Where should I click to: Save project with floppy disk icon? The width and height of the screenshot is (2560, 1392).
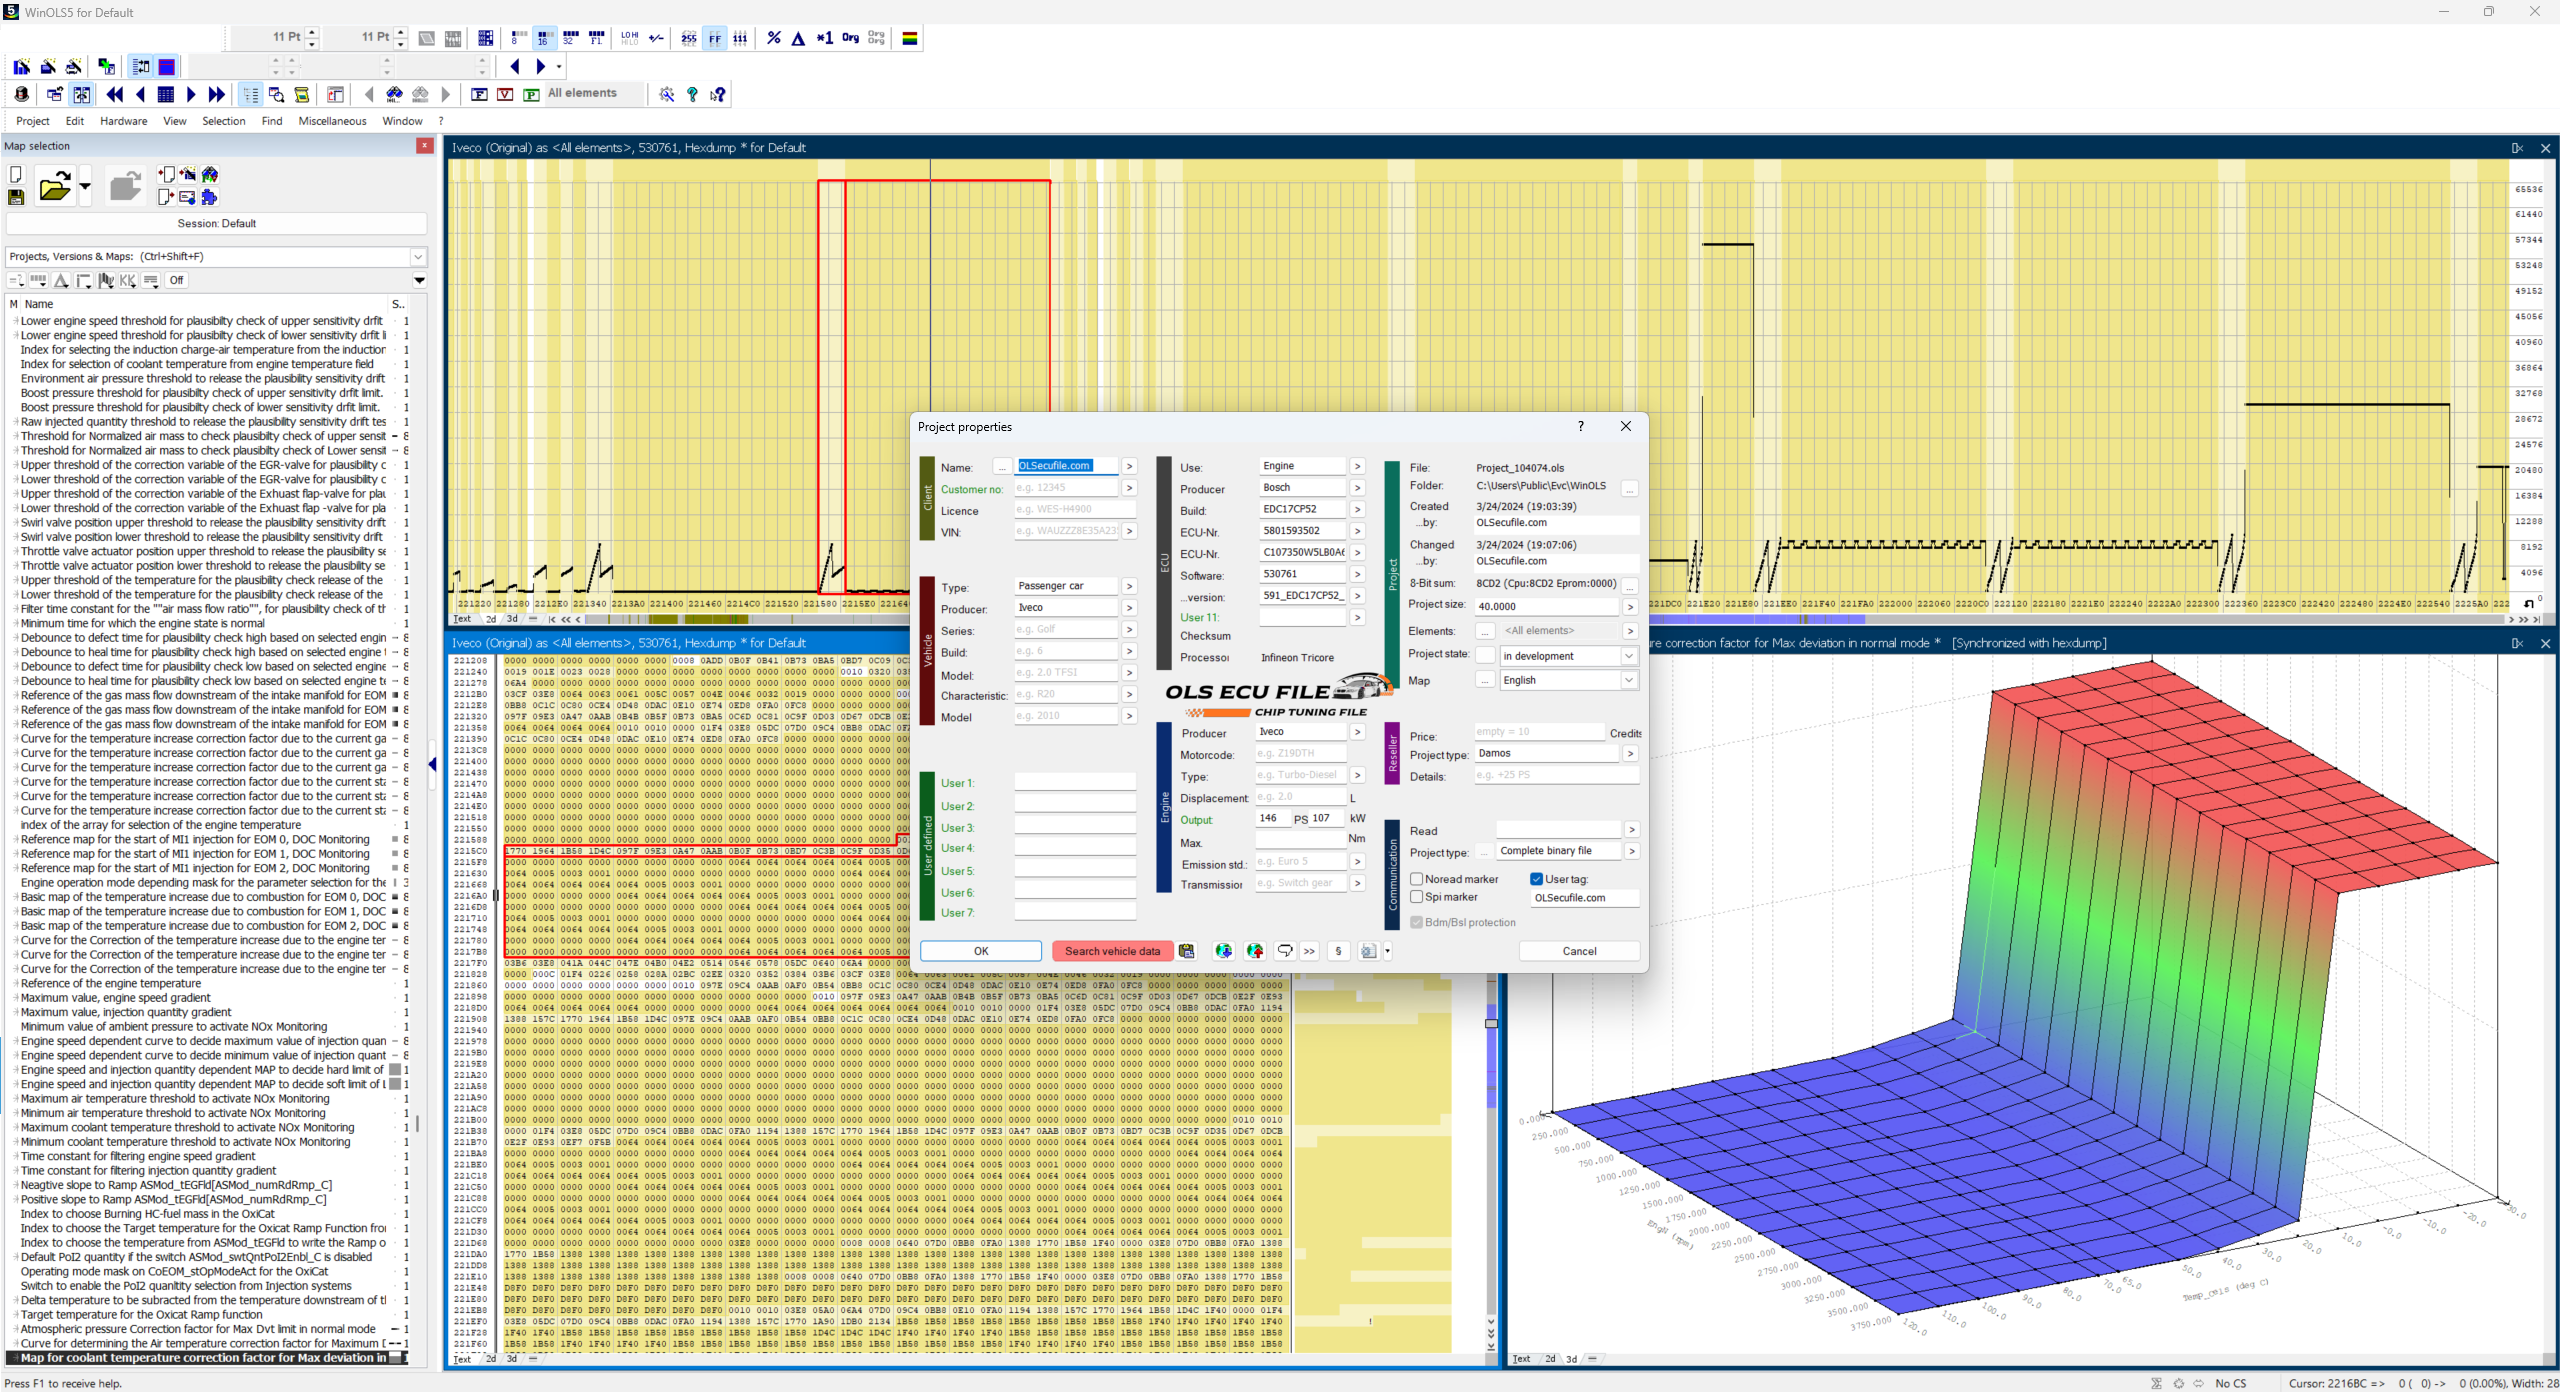coord(16,197)
